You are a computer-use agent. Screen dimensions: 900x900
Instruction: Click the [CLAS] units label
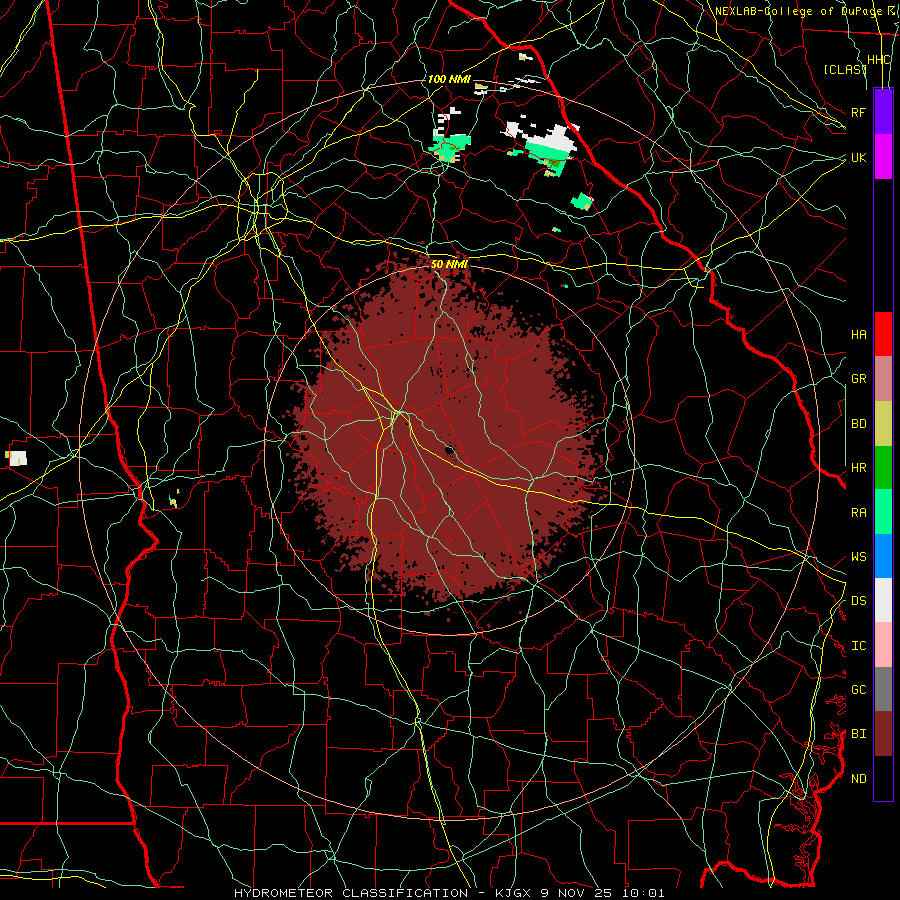(845, 69)
